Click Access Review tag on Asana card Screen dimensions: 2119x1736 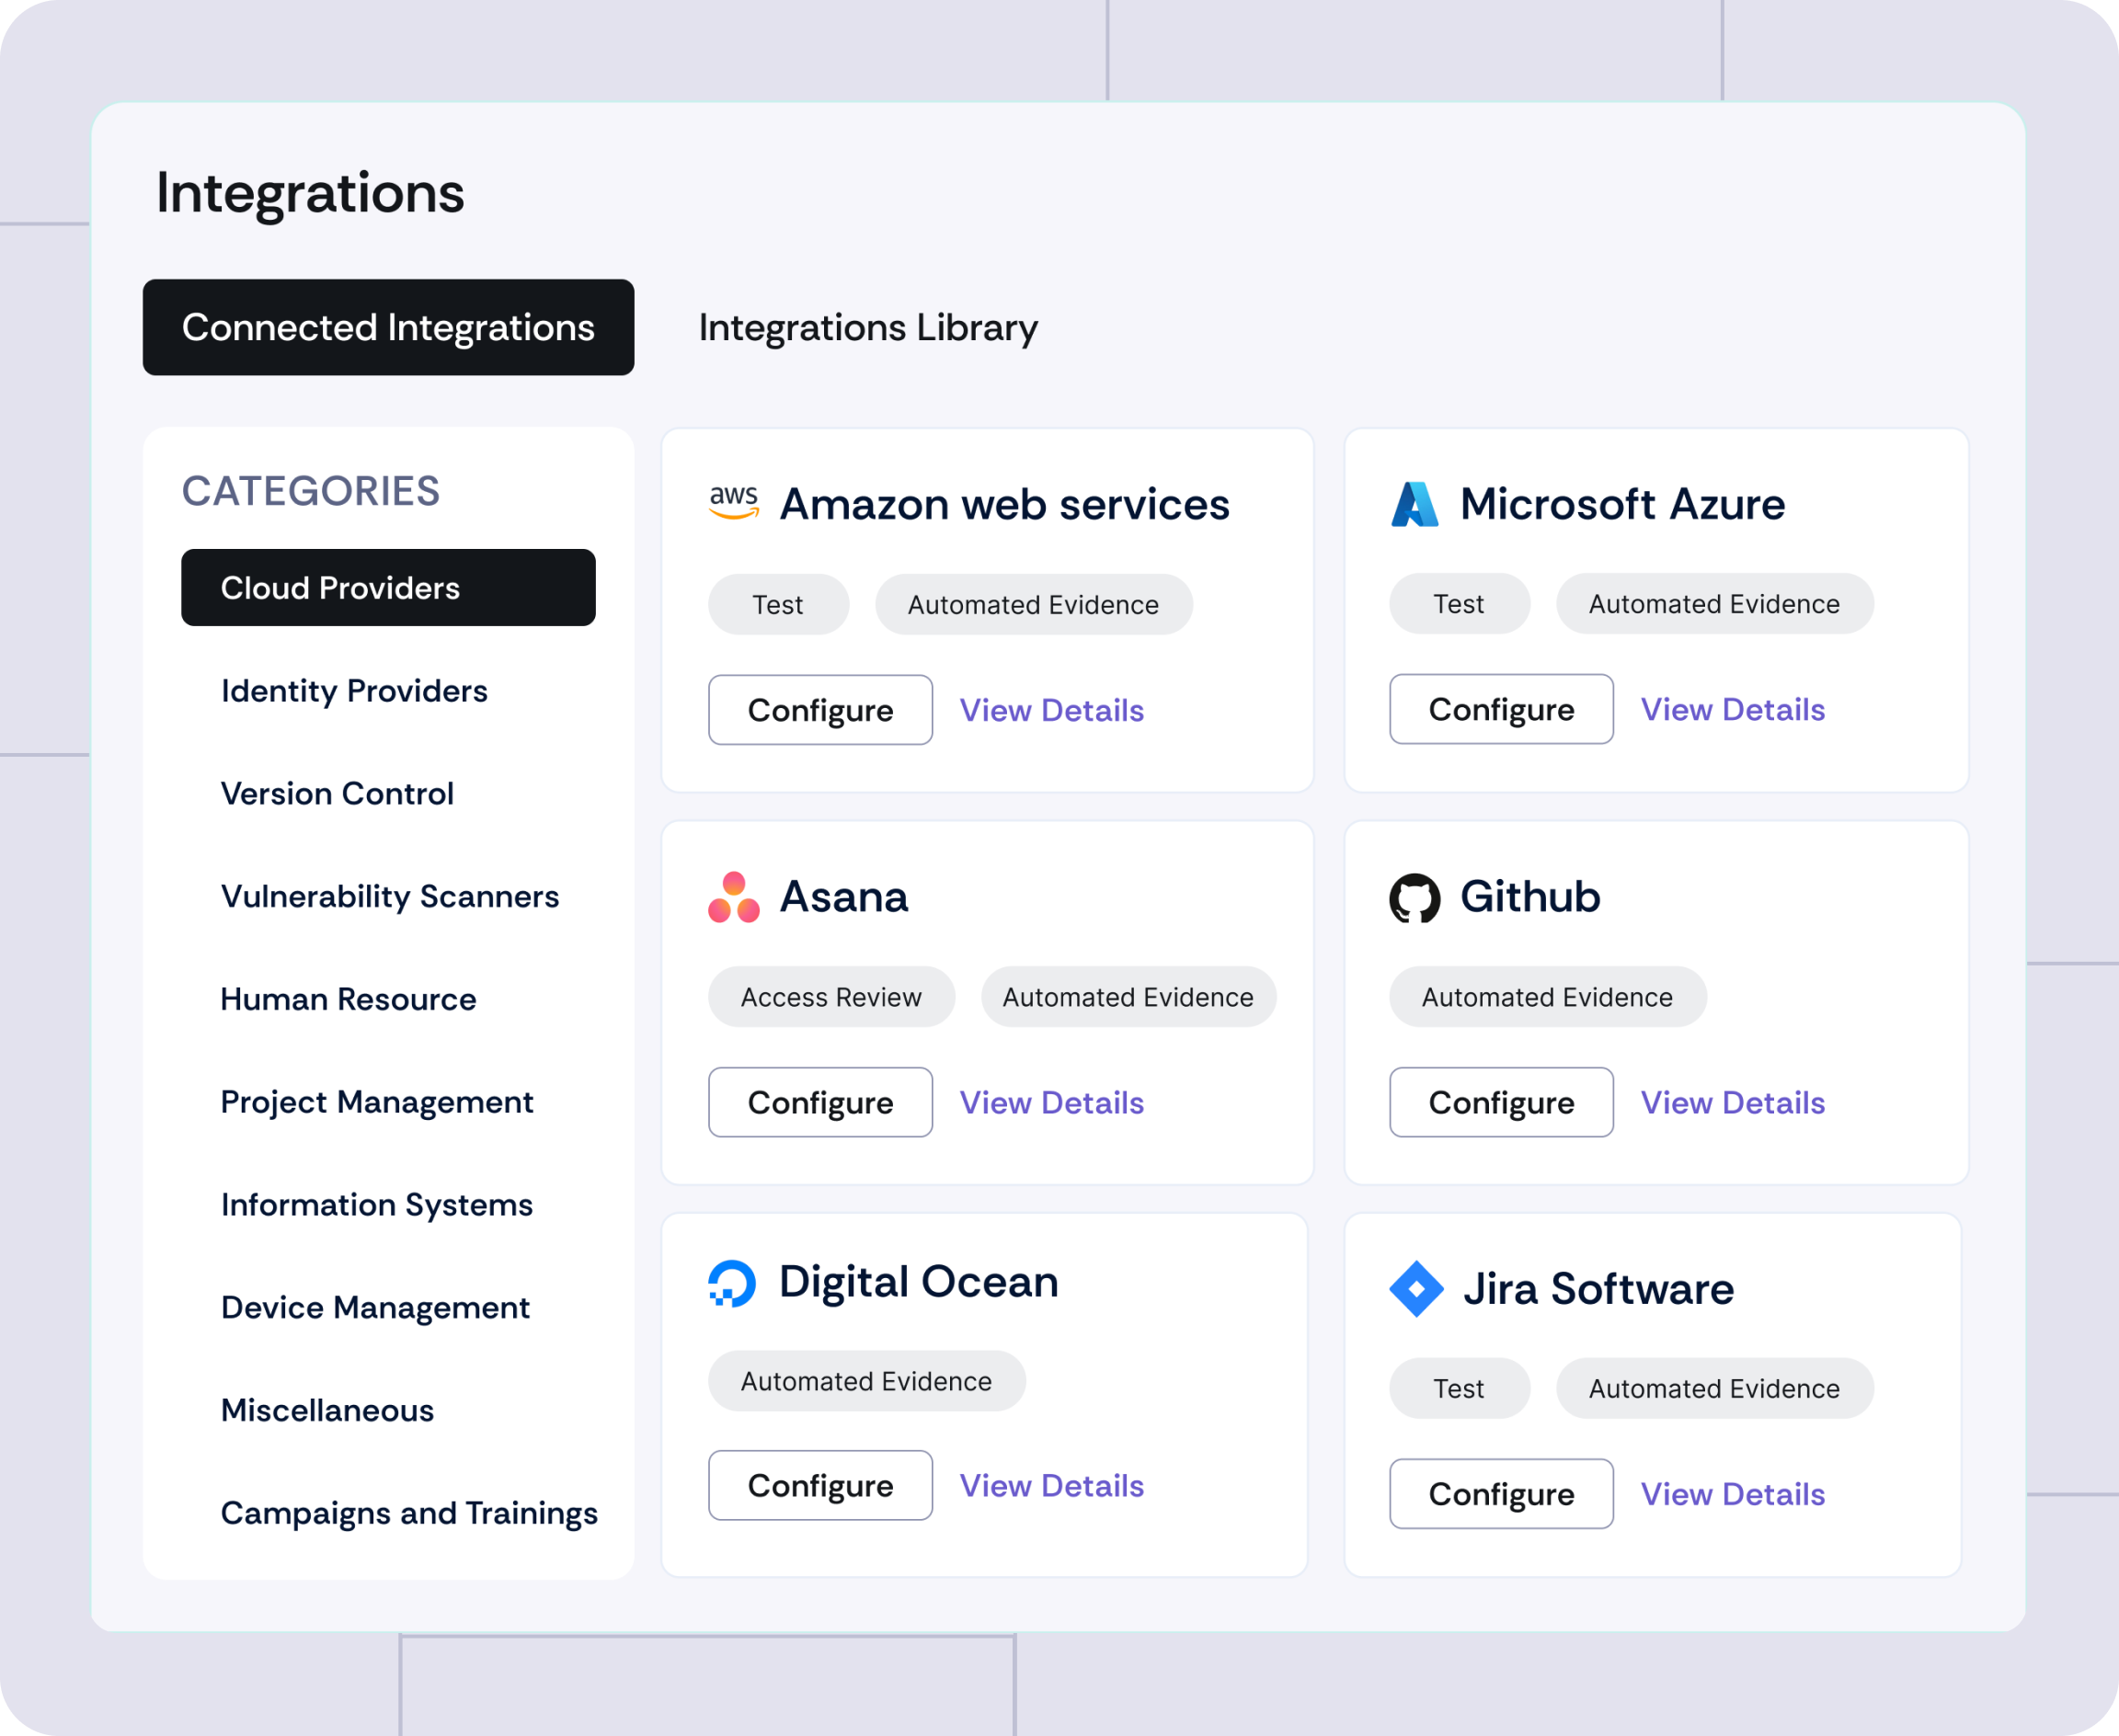(831, 996)
